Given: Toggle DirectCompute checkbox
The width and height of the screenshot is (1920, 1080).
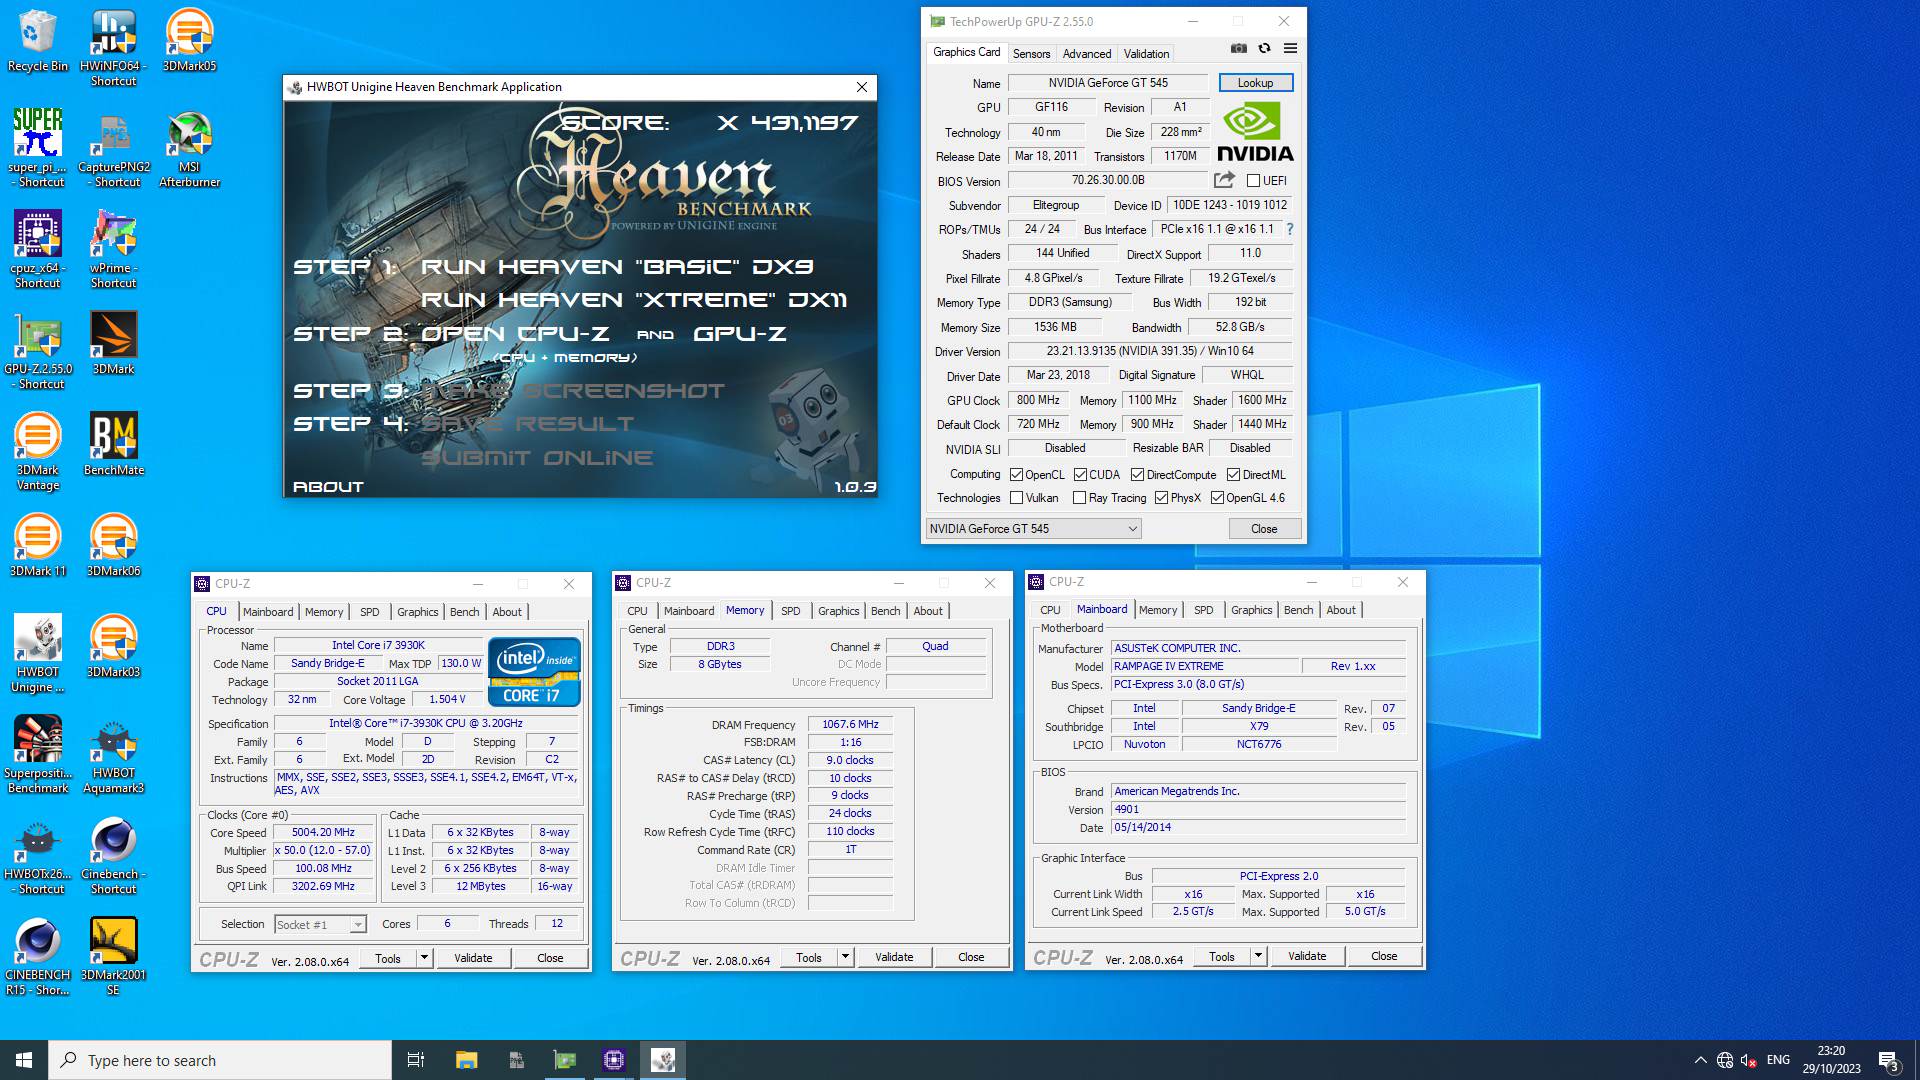Looking at the screenshot, I should pos(1137,475).
